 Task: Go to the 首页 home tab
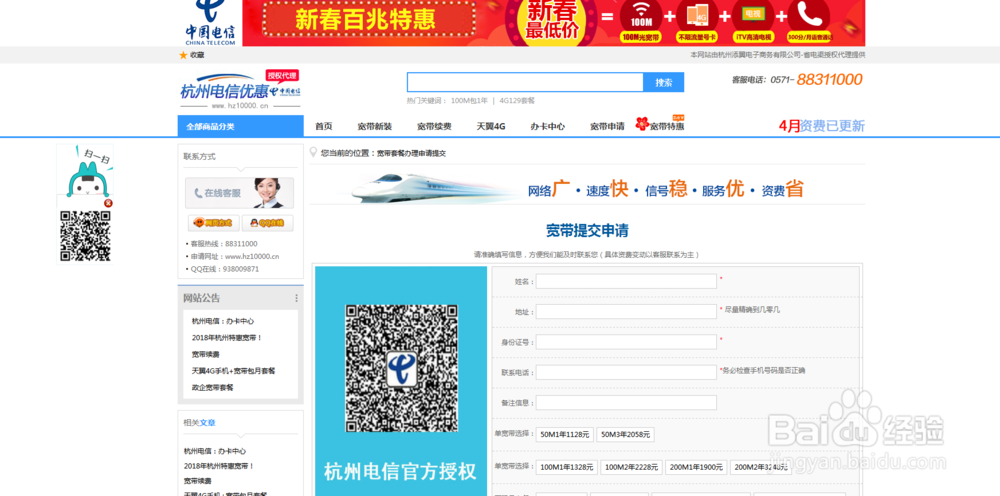coord(323,126)
